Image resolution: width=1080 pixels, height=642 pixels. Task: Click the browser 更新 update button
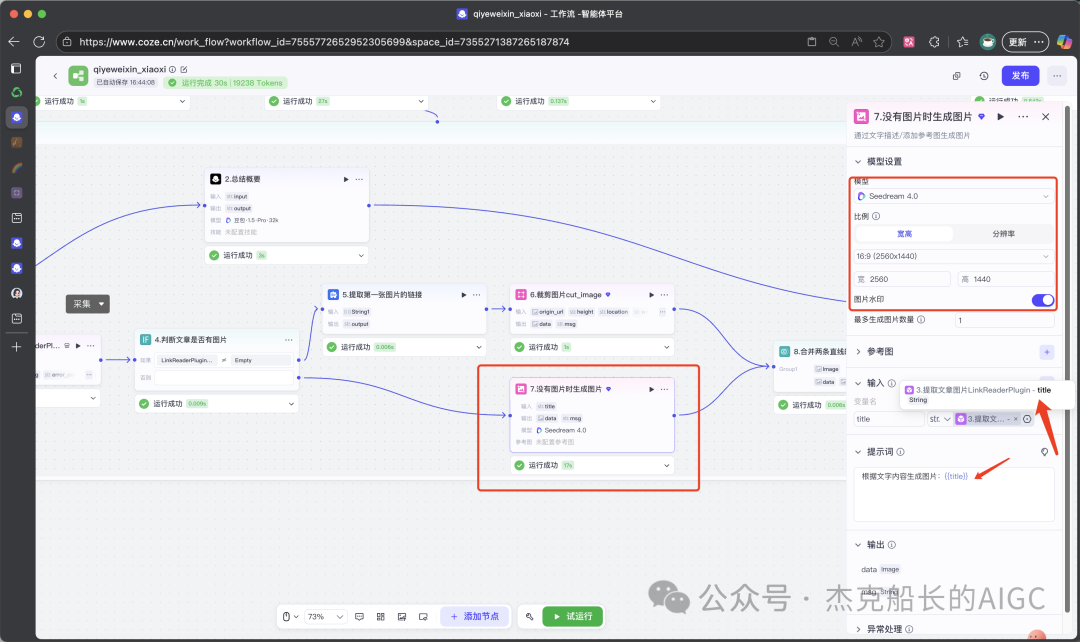tap(1026, 42)
